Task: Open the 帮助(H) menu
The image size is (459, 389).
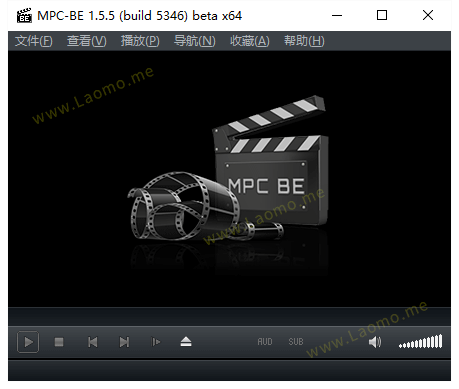Action: [304, 41]
